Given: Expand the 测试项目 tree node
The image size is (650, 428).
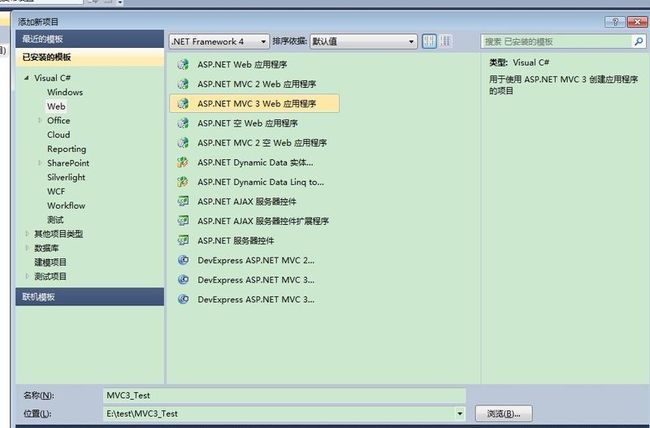Looking at the screenshot, I should click(27, 276).
